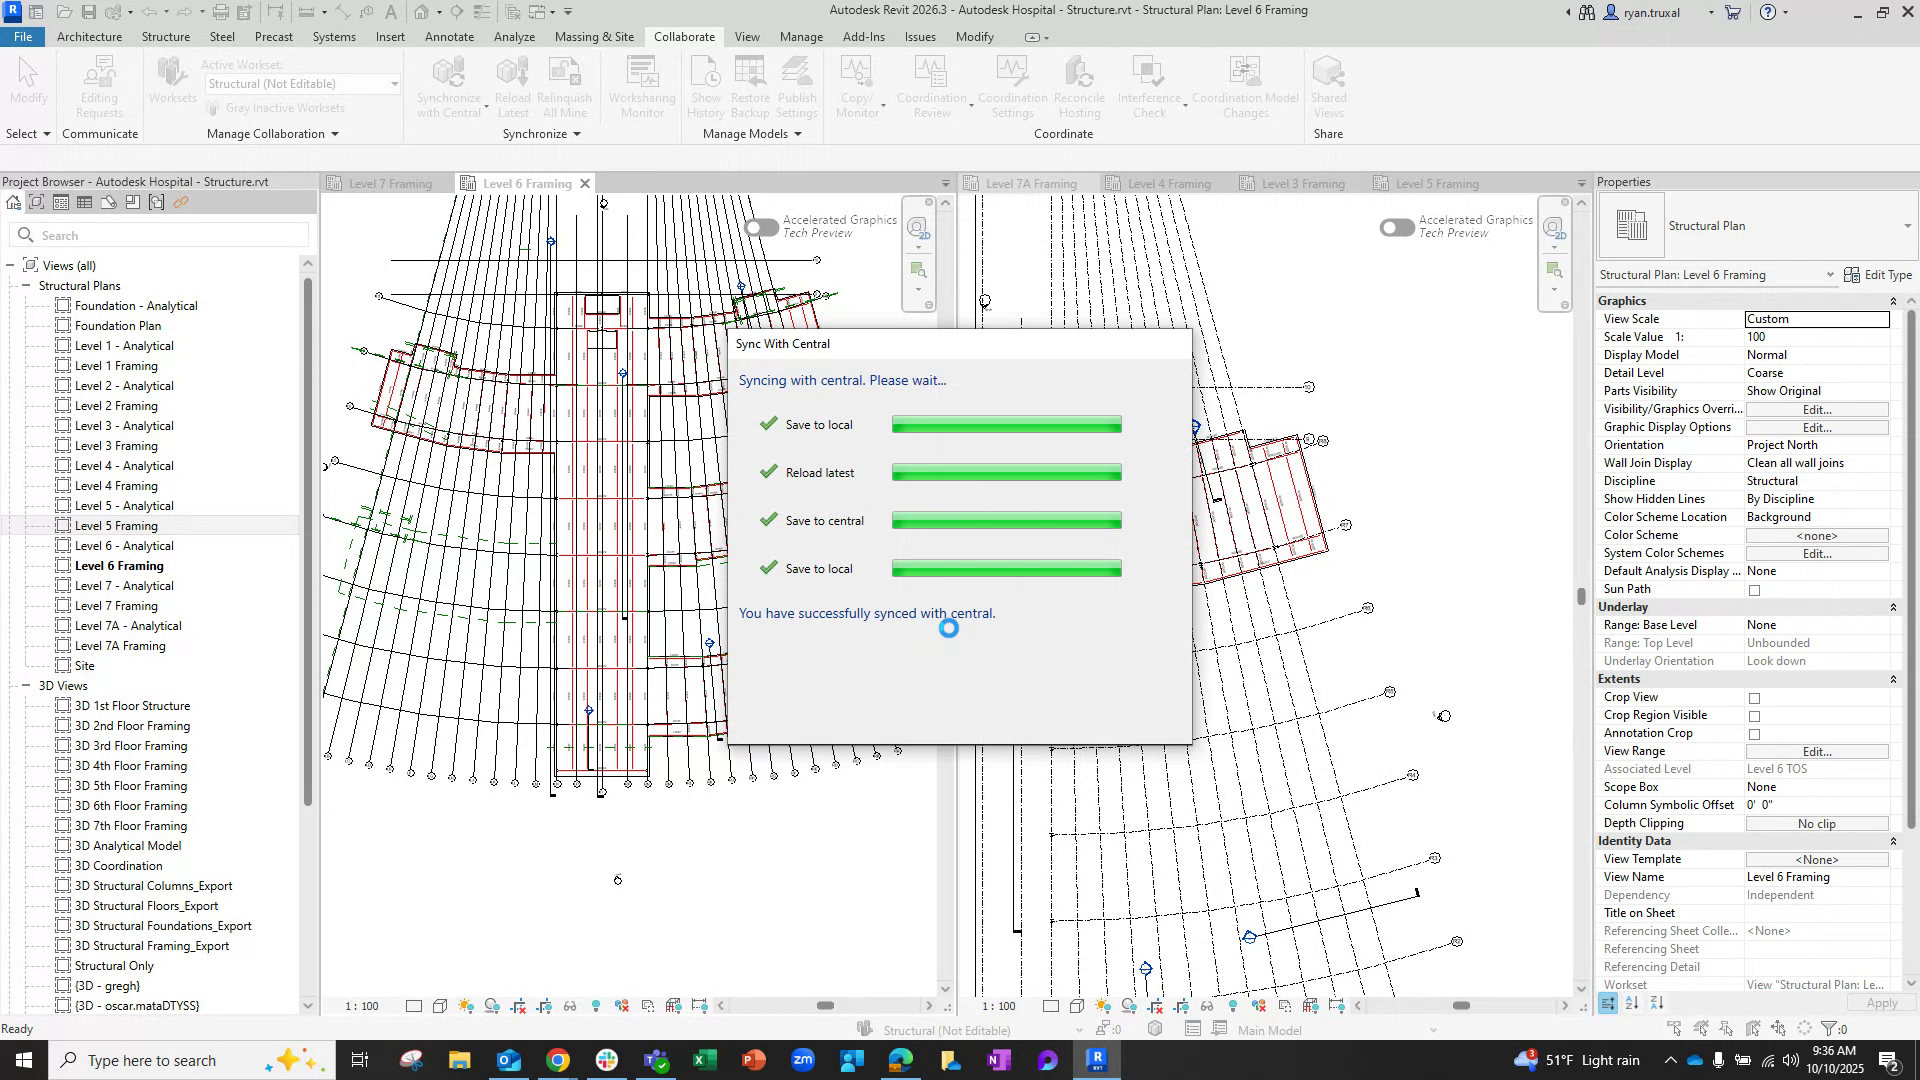The height and width of the screenshot is (1080, 1920).
Task: Select the visual style cube icon
Action: pos(439,1006)
